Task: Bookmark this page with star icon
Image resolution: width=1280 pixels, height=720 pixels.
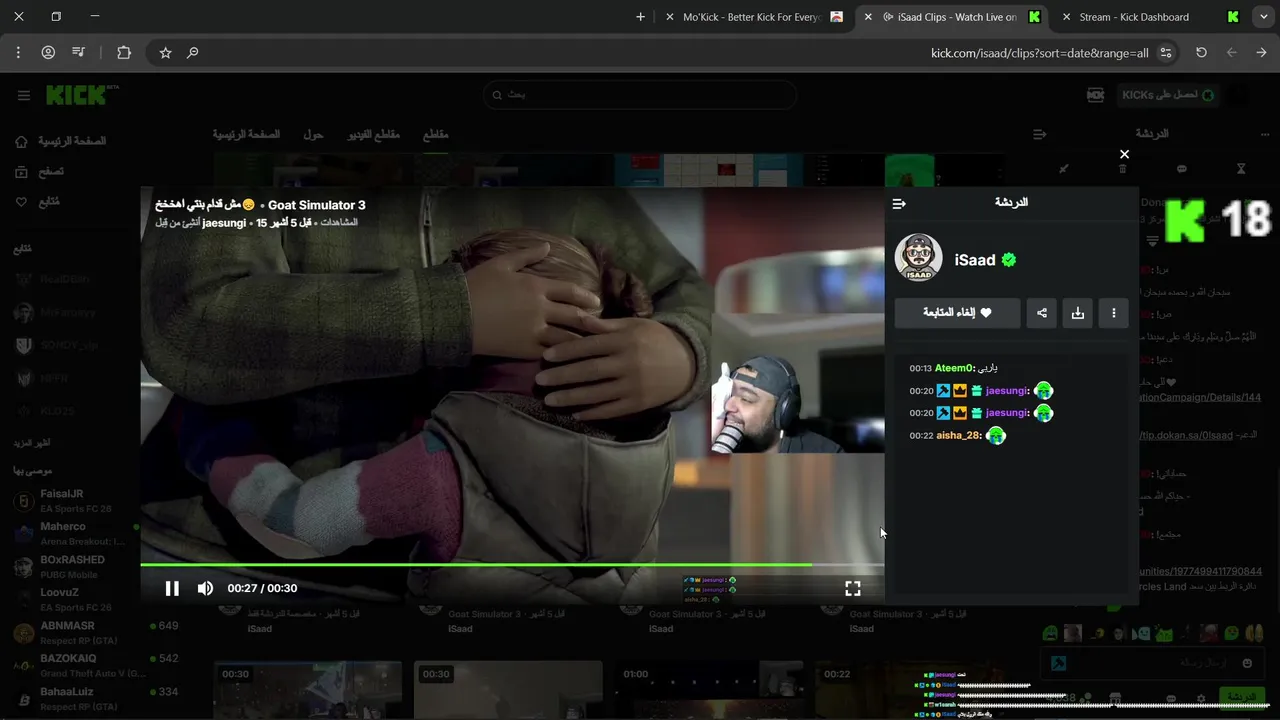Action: pos(166,53)
